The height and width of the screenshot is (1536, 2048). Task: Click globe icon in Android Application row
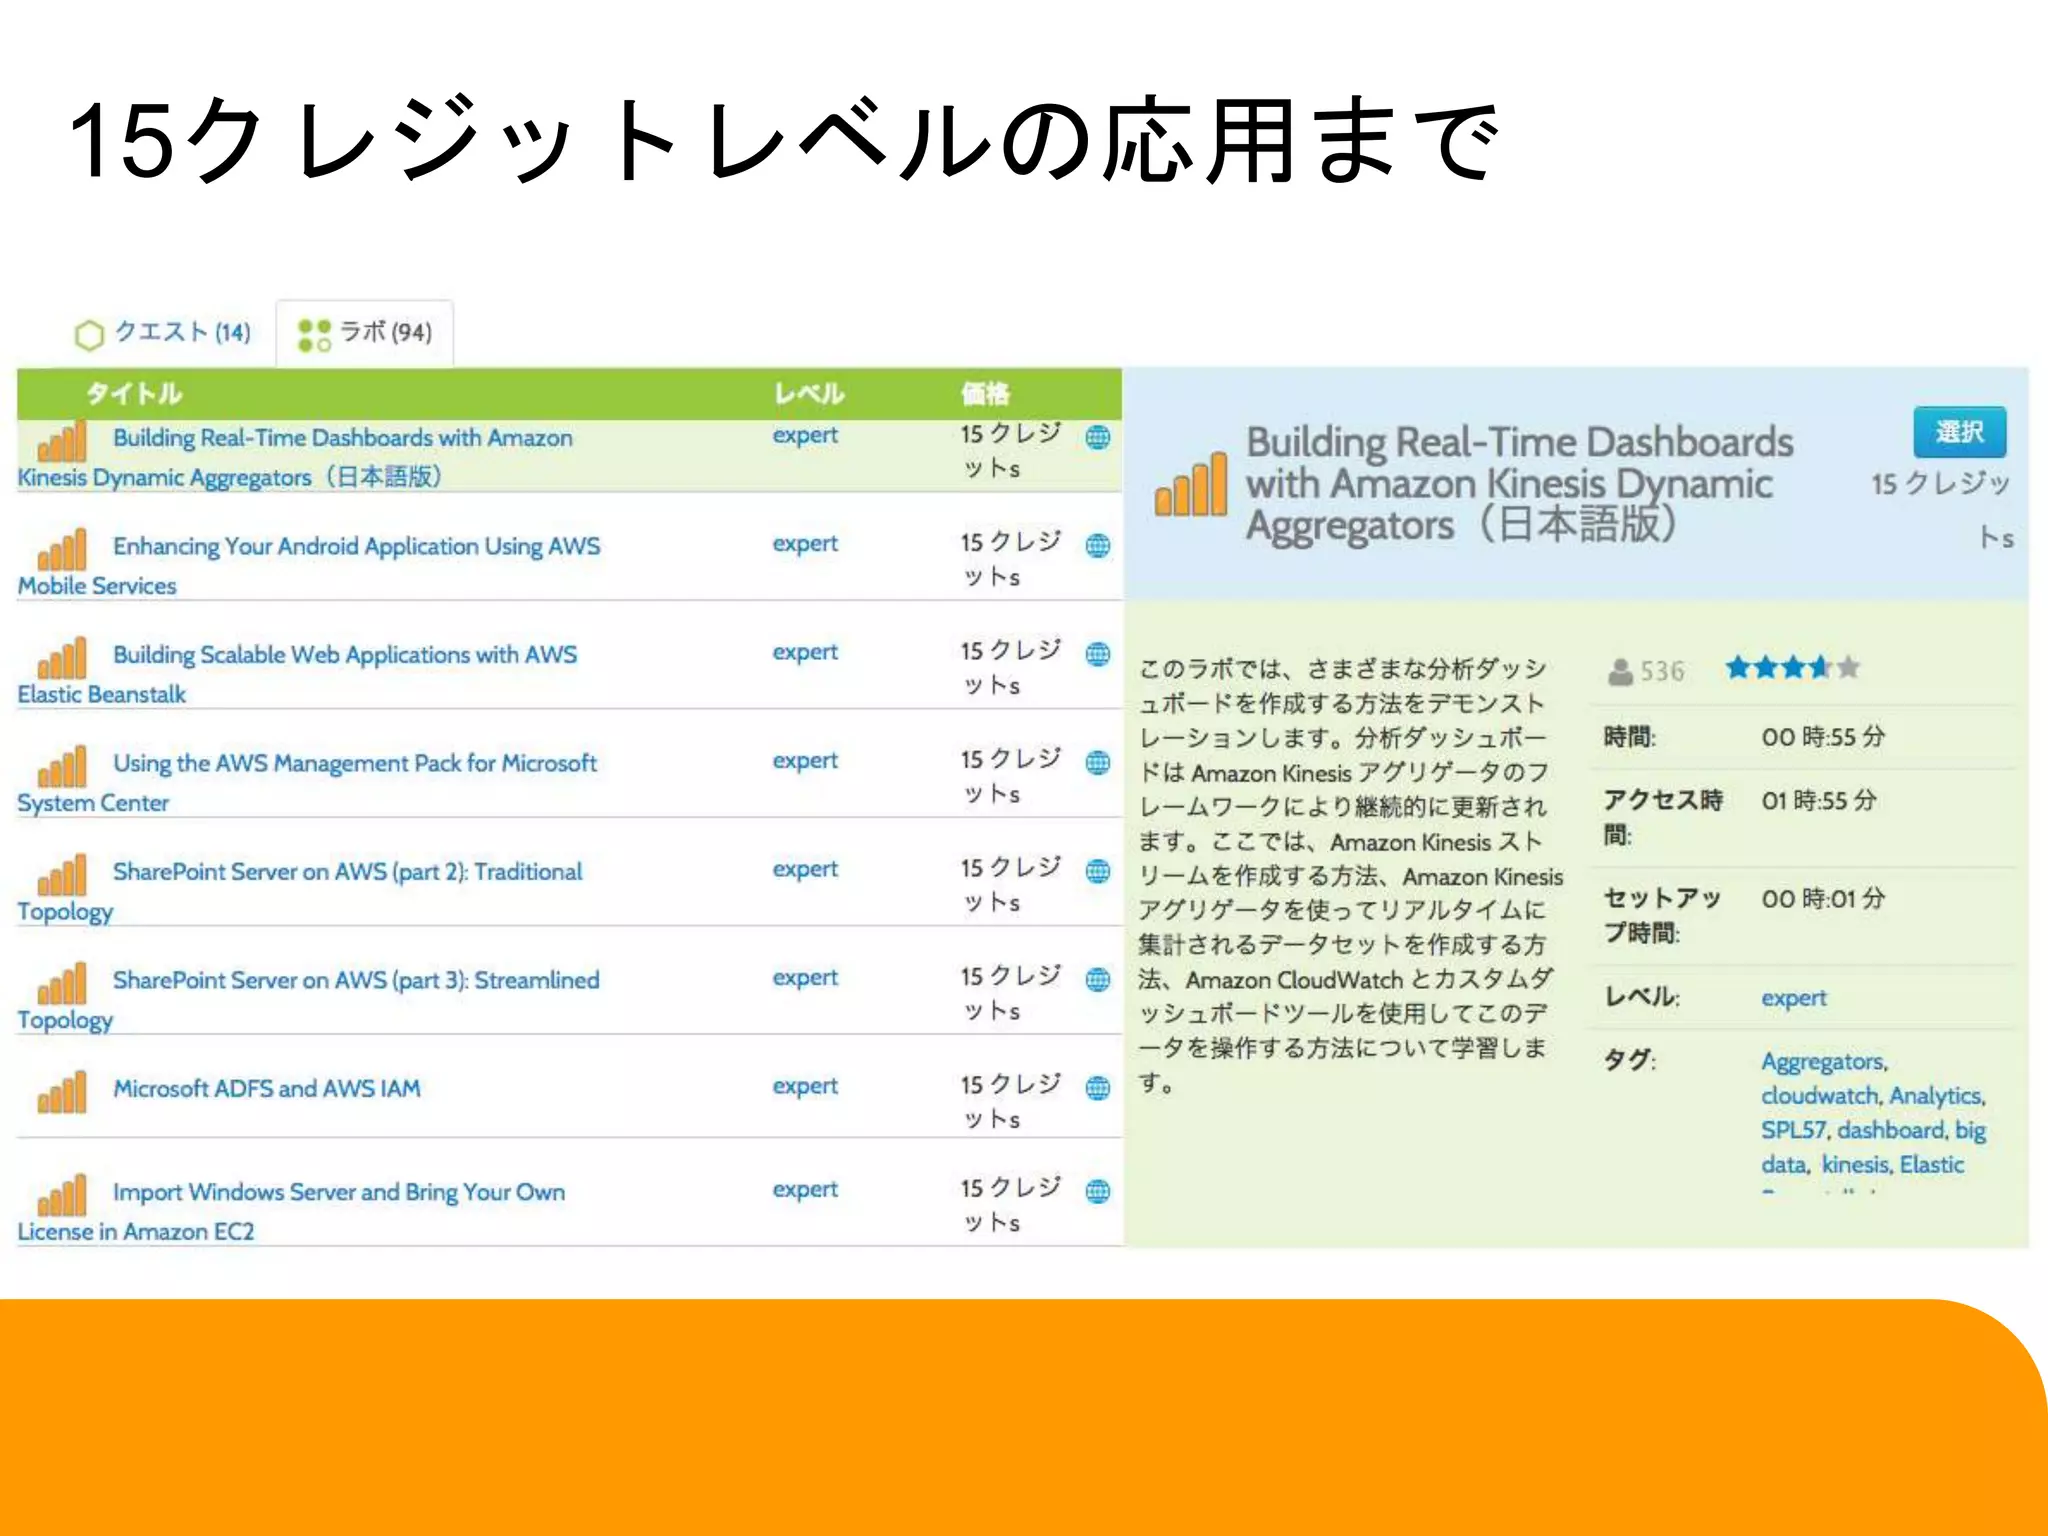pos(1098,545)
